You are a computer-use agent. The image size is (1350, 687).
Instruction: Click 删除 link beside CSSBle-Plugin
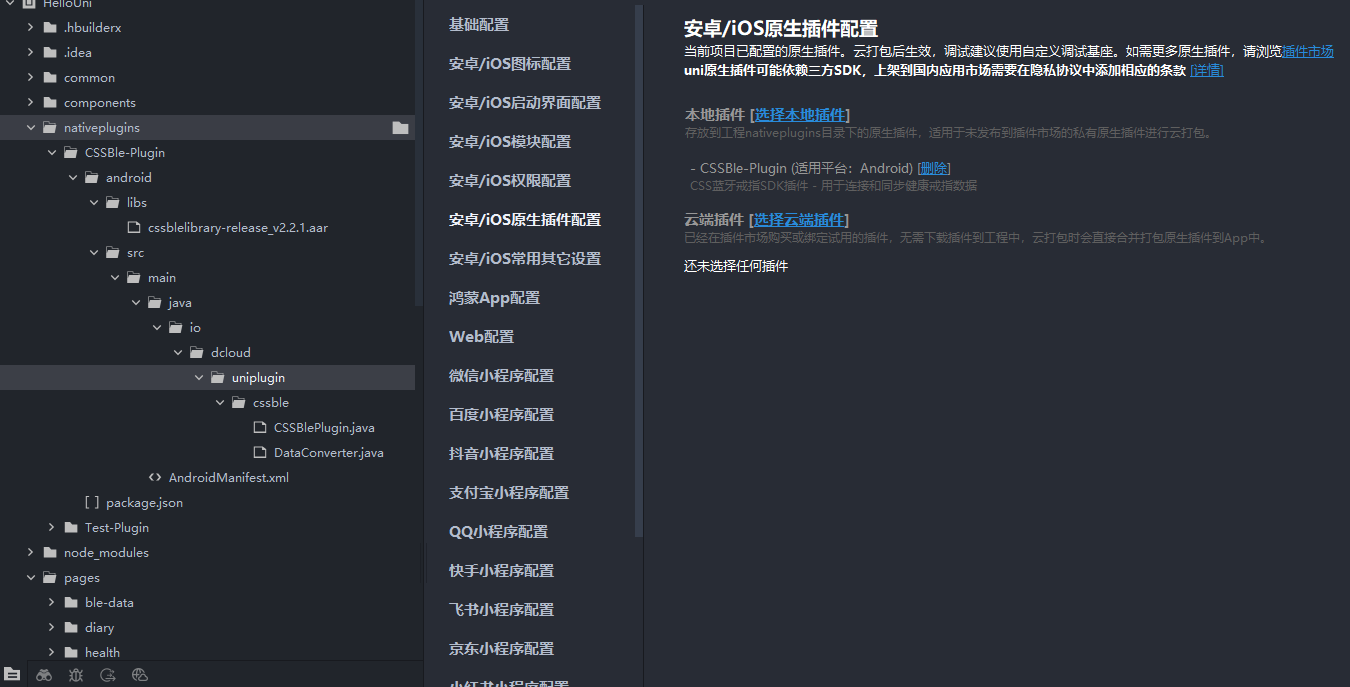coord(933,168)
